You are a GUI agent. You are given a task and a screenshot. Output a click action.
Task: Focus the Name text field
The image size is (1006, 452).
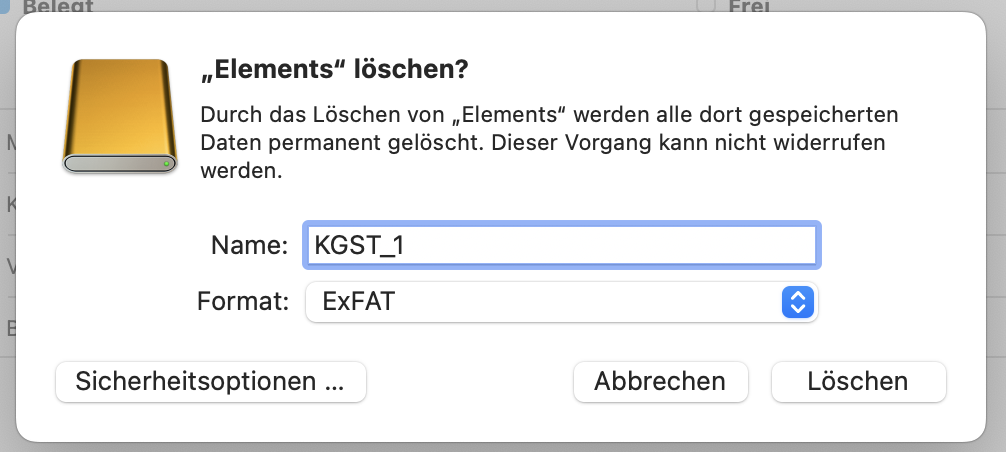[x=560, y=245]
